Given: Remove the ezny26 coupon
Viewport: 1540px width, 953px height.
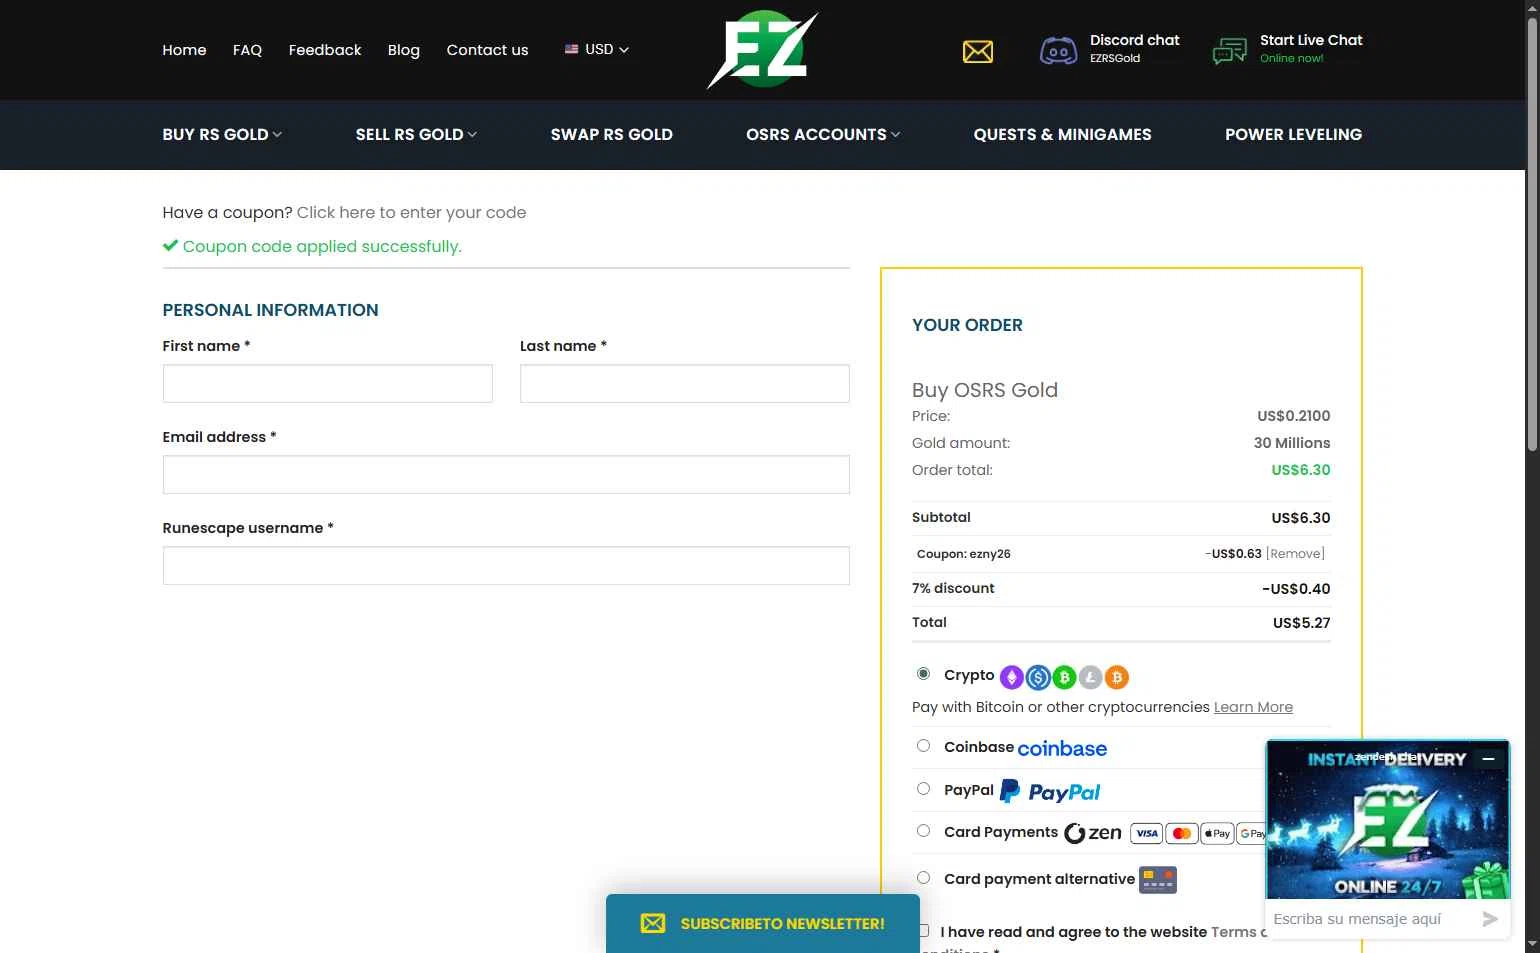Looking at the screenshot, I should click(1295, 553).
